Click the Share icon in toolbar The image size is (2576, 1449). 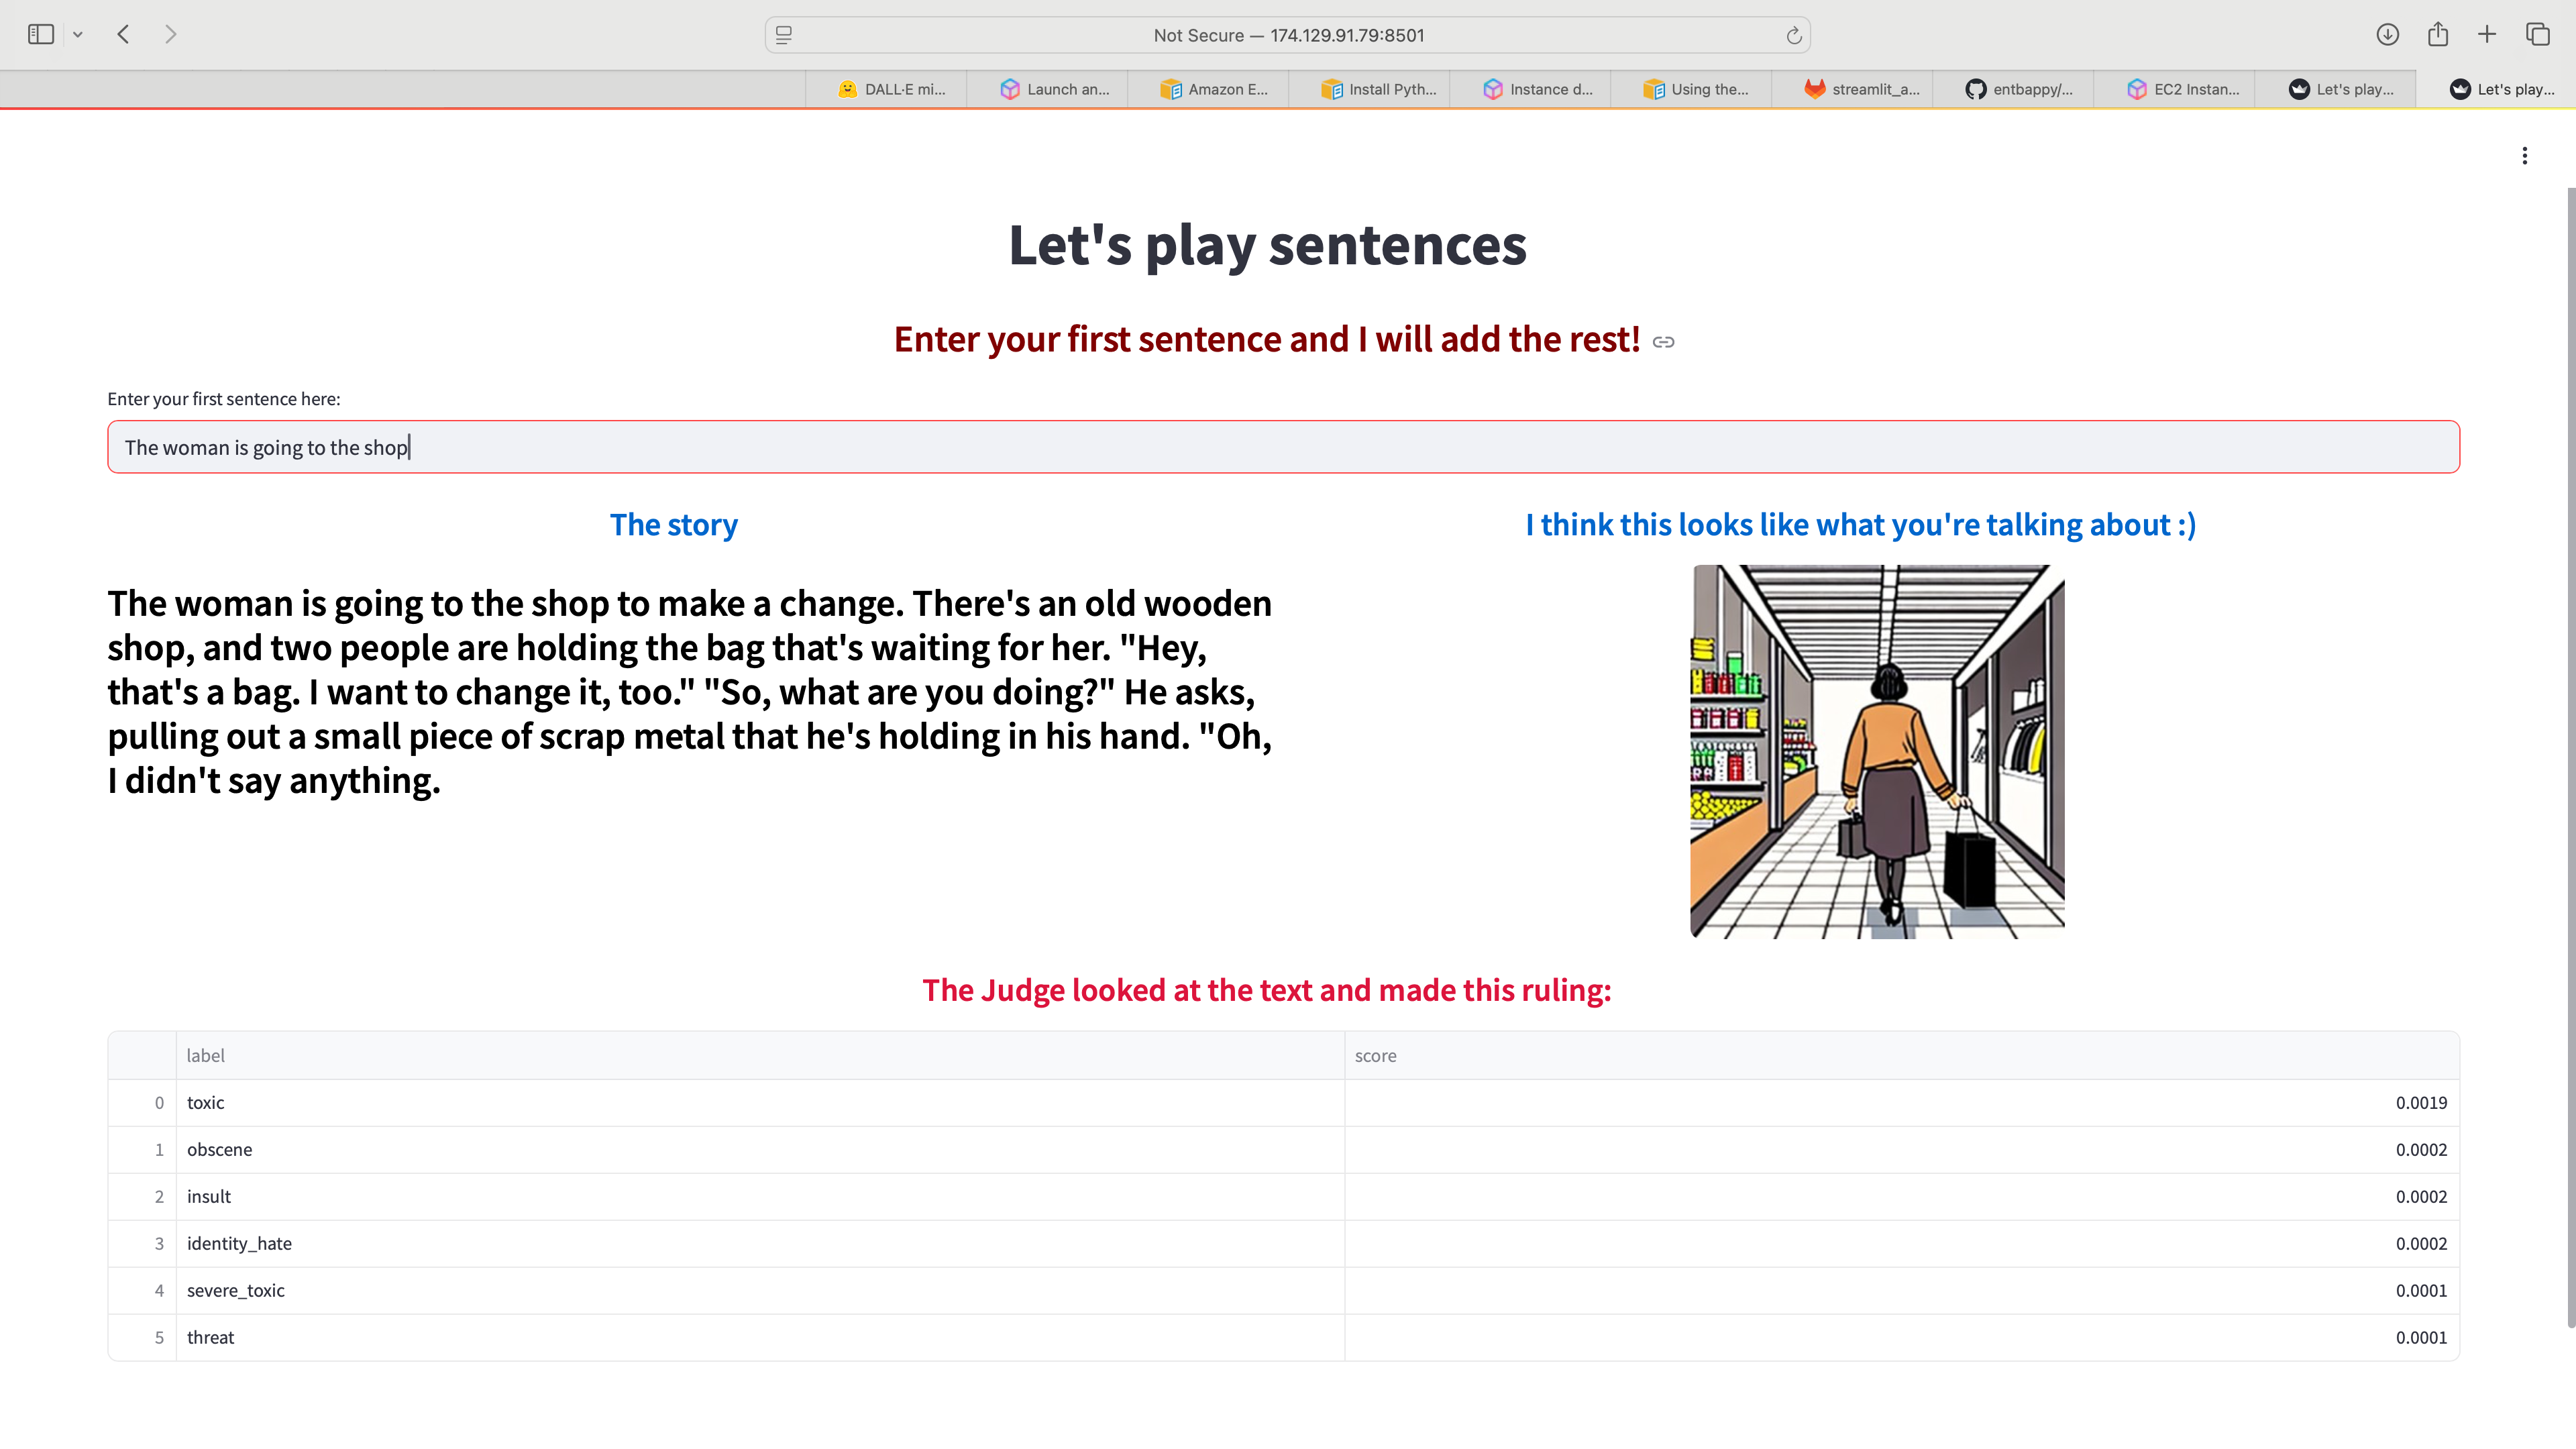pos(2437,35)
